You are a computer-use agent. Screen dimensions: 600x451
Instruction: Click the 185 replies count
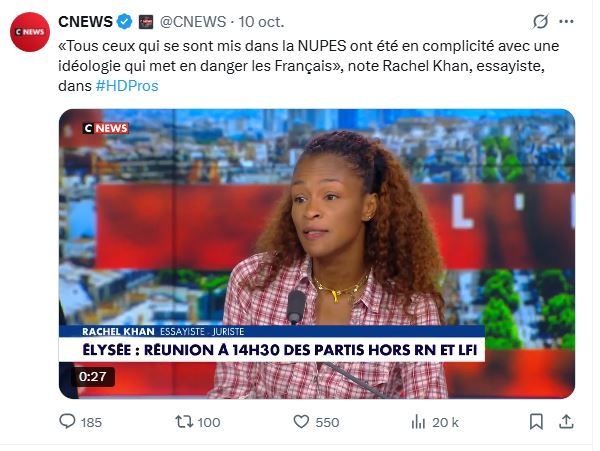[91, 422]
